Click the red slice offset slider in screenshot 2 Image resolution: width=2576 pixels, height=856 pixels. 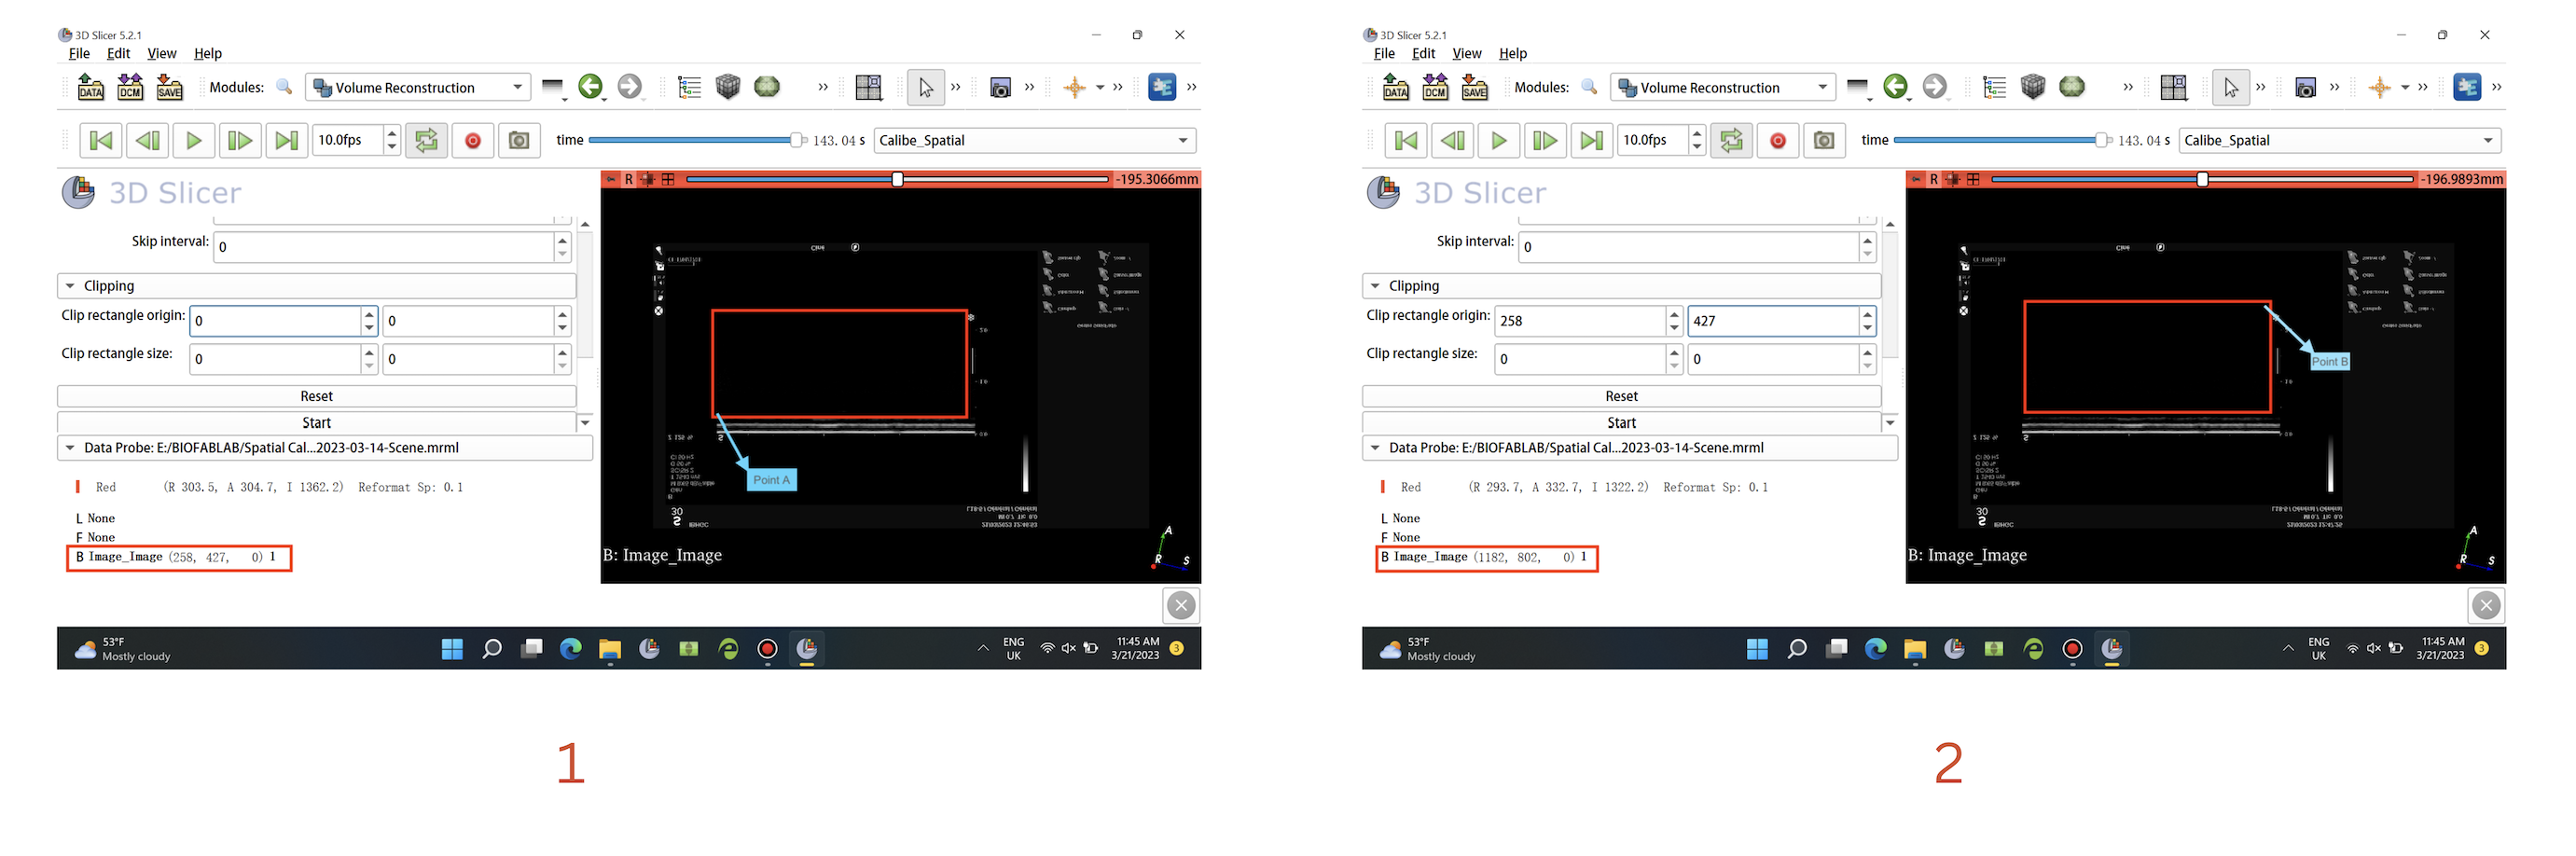pos(2202,180)
